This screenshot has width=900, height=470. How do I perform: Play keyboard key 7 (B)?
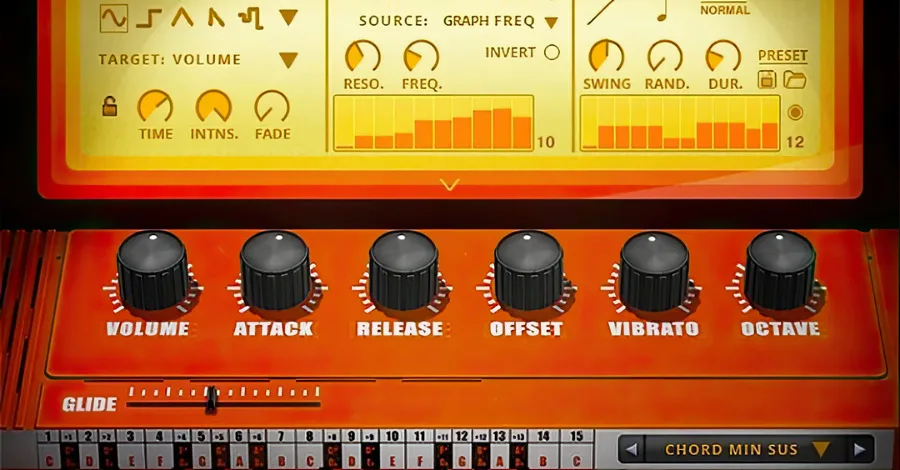point(281,450)
